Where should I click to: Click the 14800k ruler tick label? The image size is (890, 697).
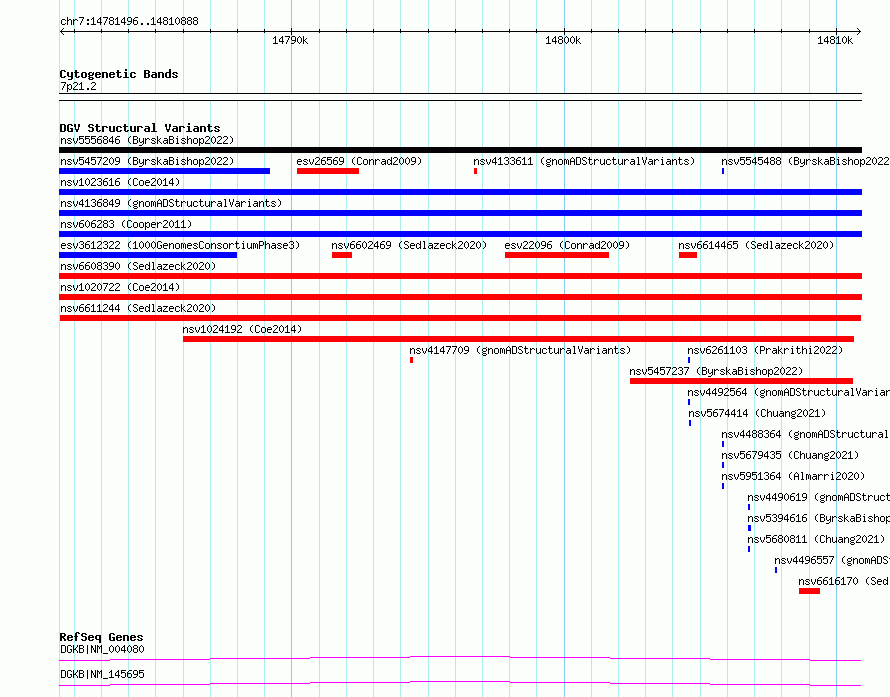563,40
